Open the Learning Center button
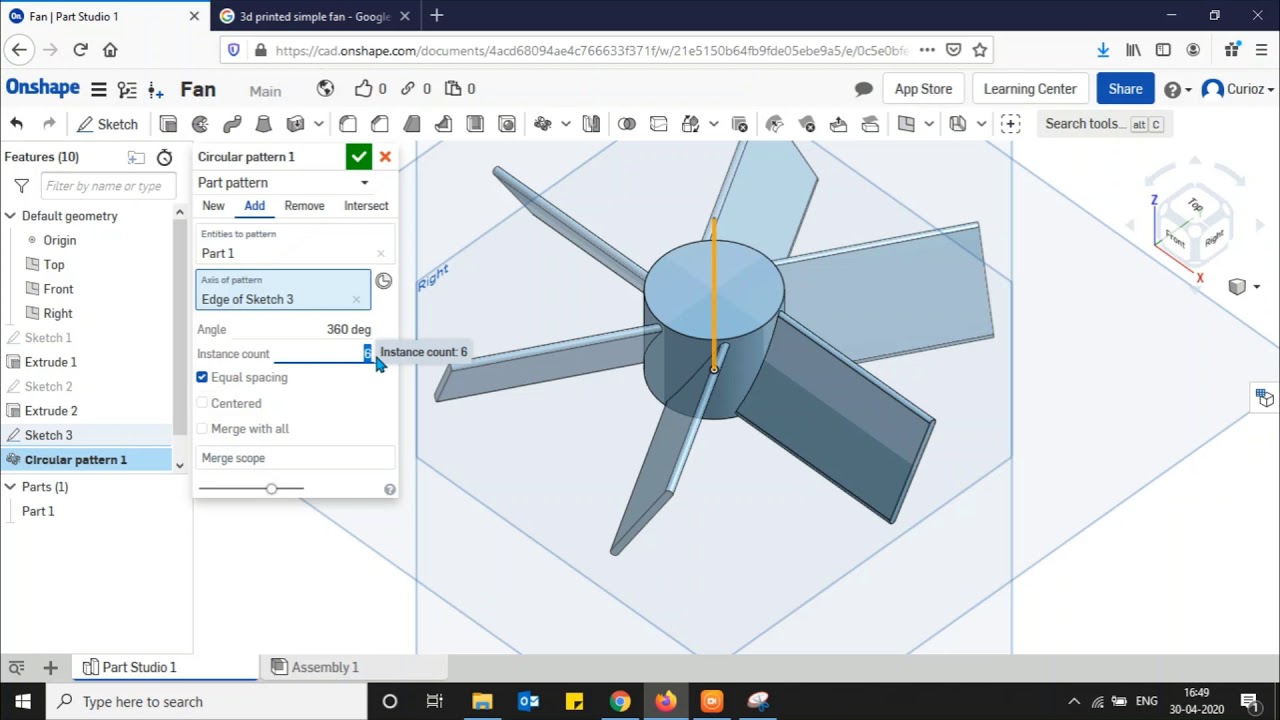This screenshot has width=1280, height=720. 1030,89
